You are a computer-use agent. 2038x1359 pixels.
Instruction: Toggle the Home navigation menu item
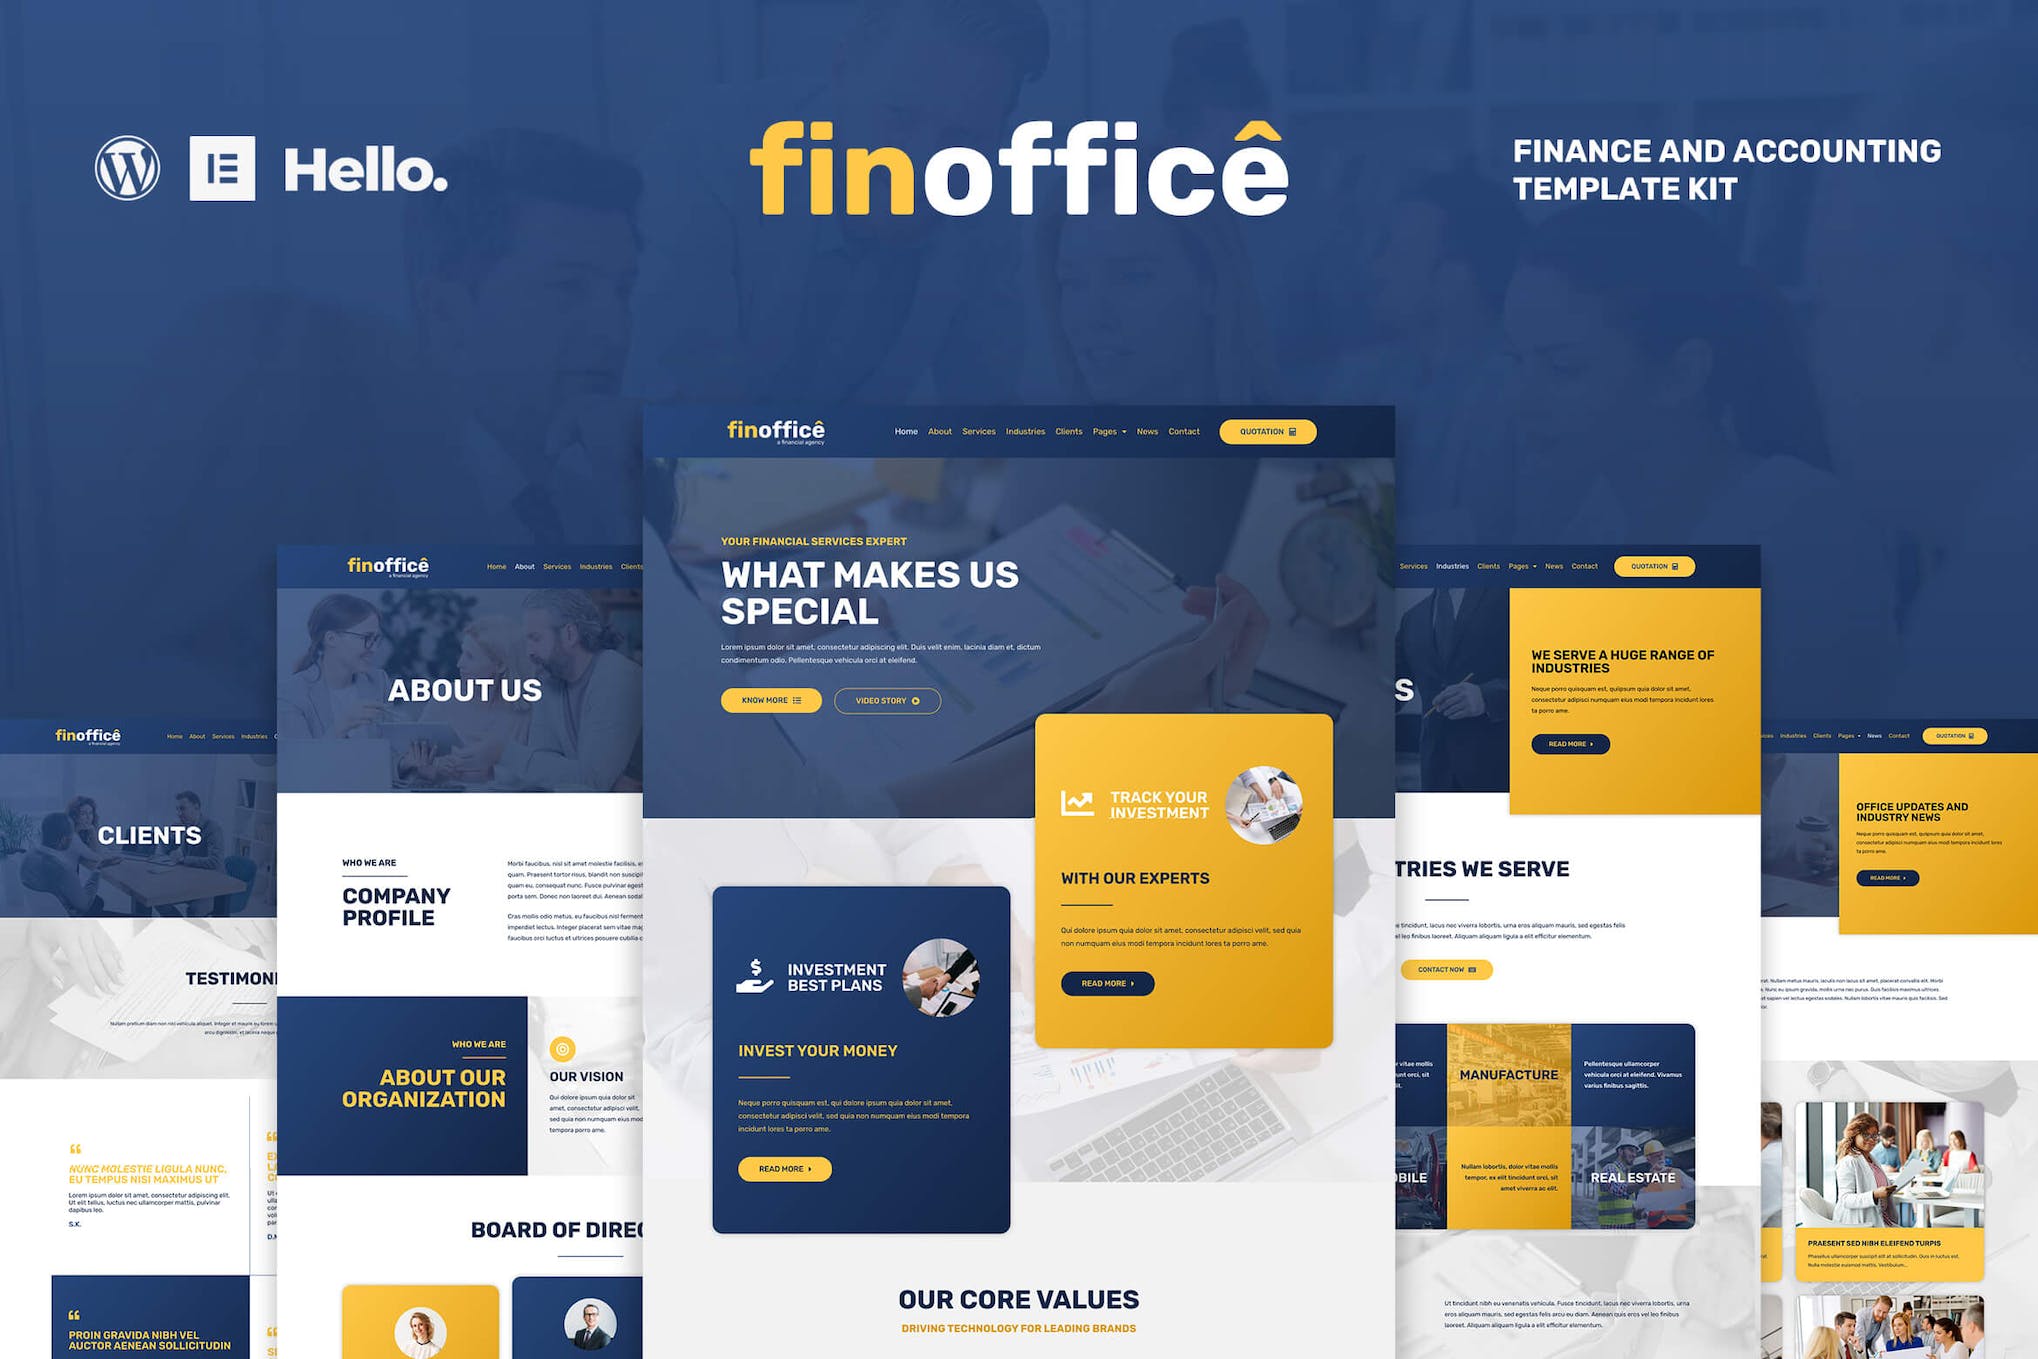[x=904, y=431]
